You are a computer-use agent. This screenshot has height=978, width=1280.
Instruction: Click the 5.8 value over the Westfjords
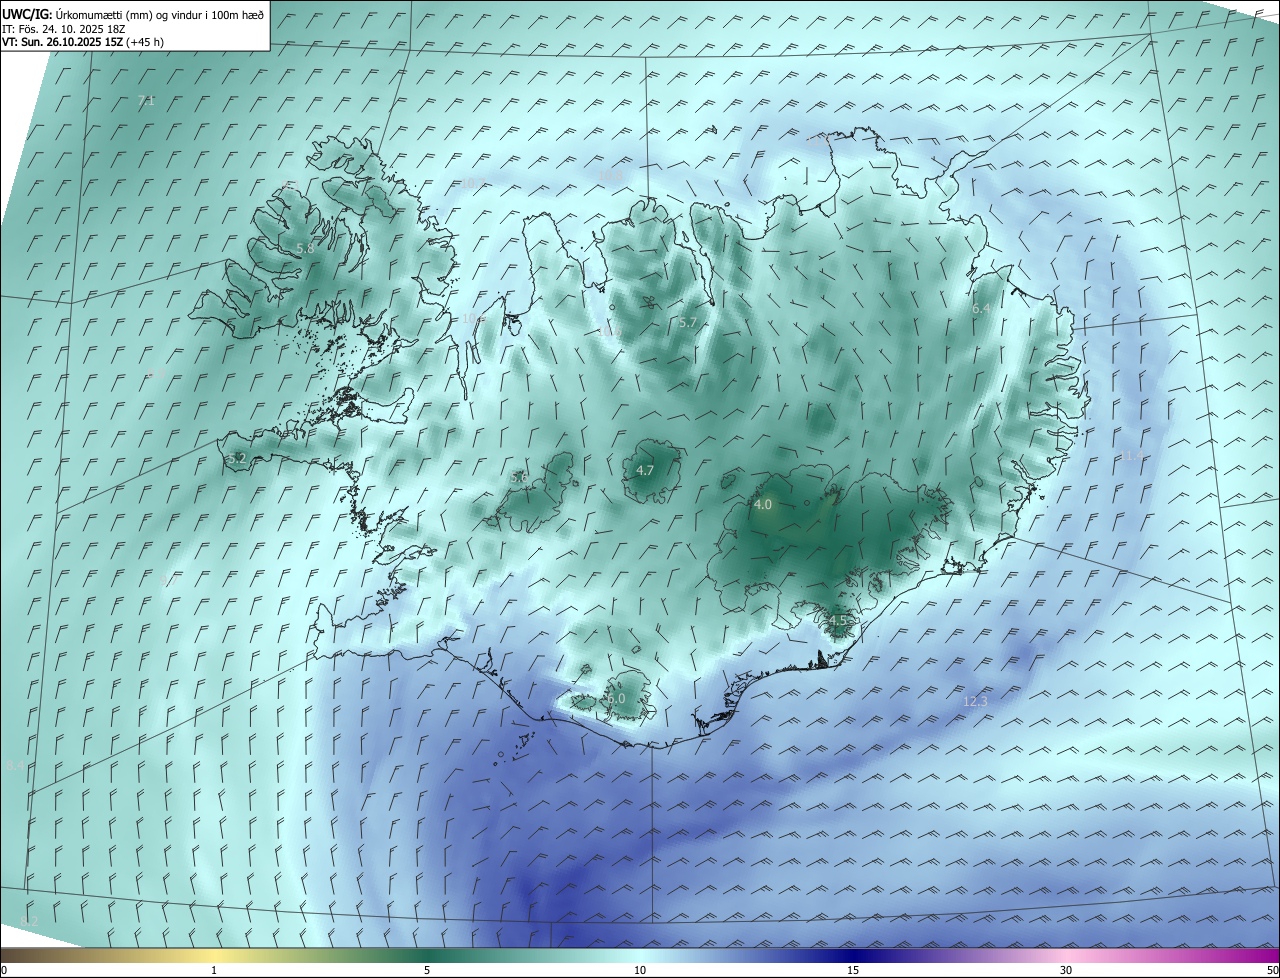[x=305, y=248]
